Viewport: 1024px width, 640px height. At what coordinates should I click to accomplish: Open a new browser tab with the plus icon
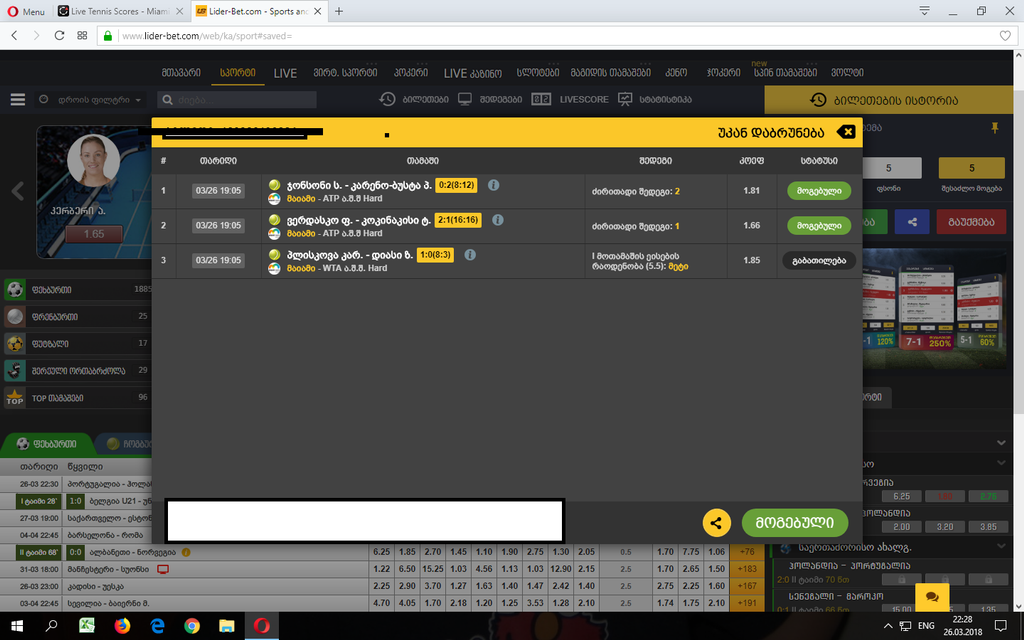(339, 11)
